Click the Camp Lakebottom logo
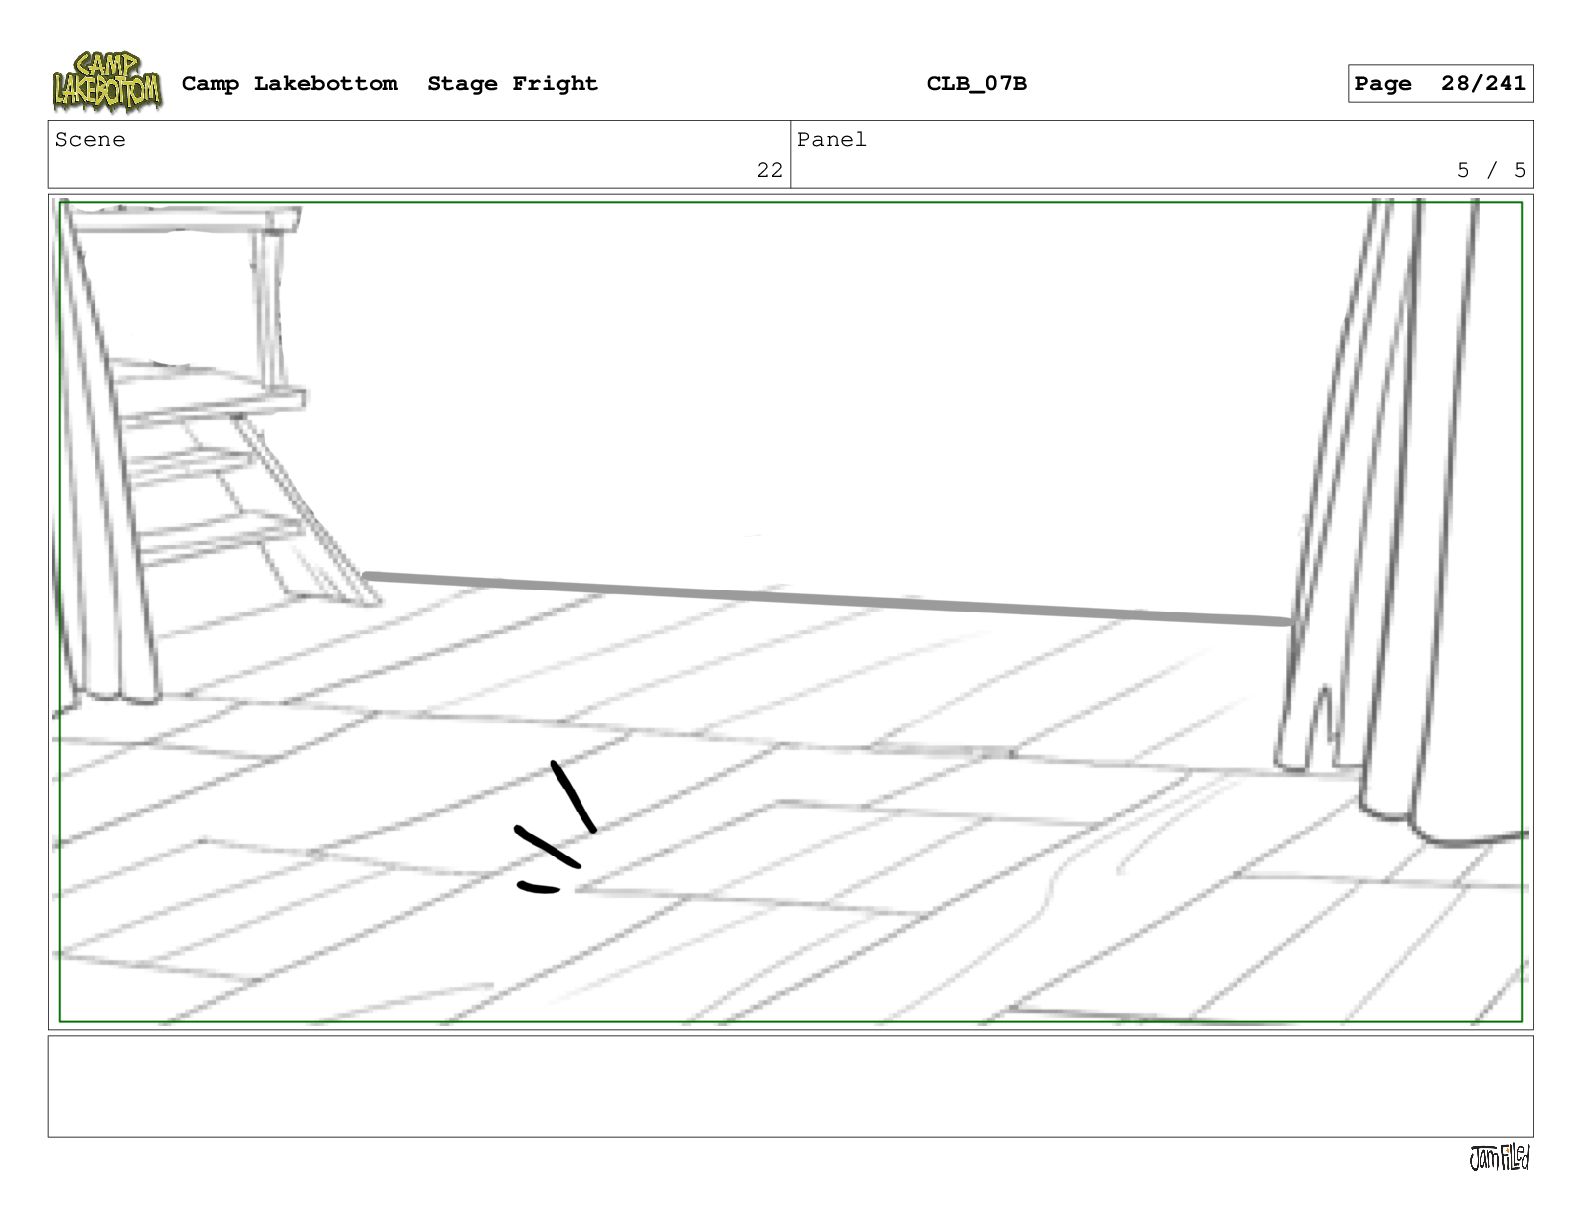The height and width of the screenshot is (1225, 1582). 107,82
